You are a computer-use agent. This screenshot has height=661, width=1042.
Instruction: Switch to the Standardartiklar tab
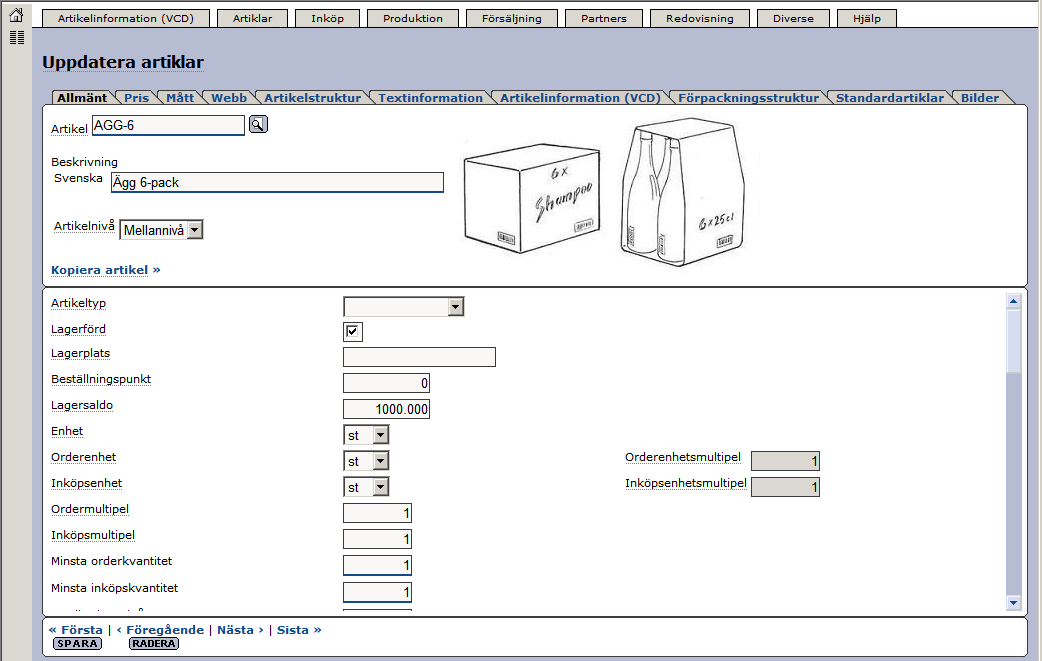(x=890, y=98)
